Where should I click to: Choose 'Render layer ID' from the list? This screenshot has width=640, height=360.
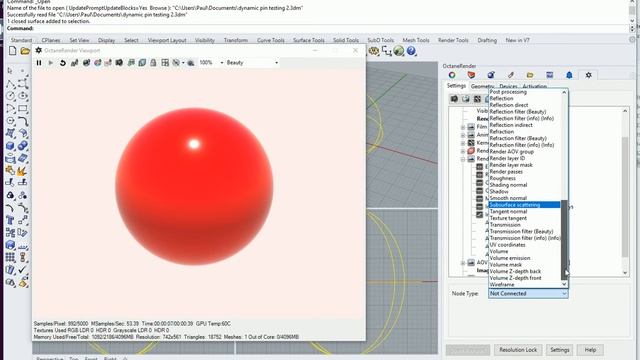tap(507, 158)
